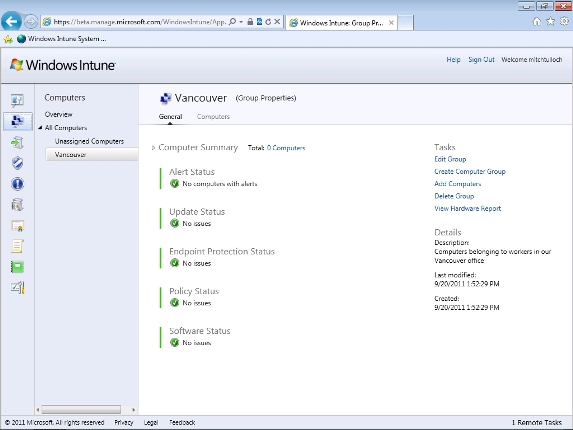Open Administration tools icon in sidebar

pos(17,288)
